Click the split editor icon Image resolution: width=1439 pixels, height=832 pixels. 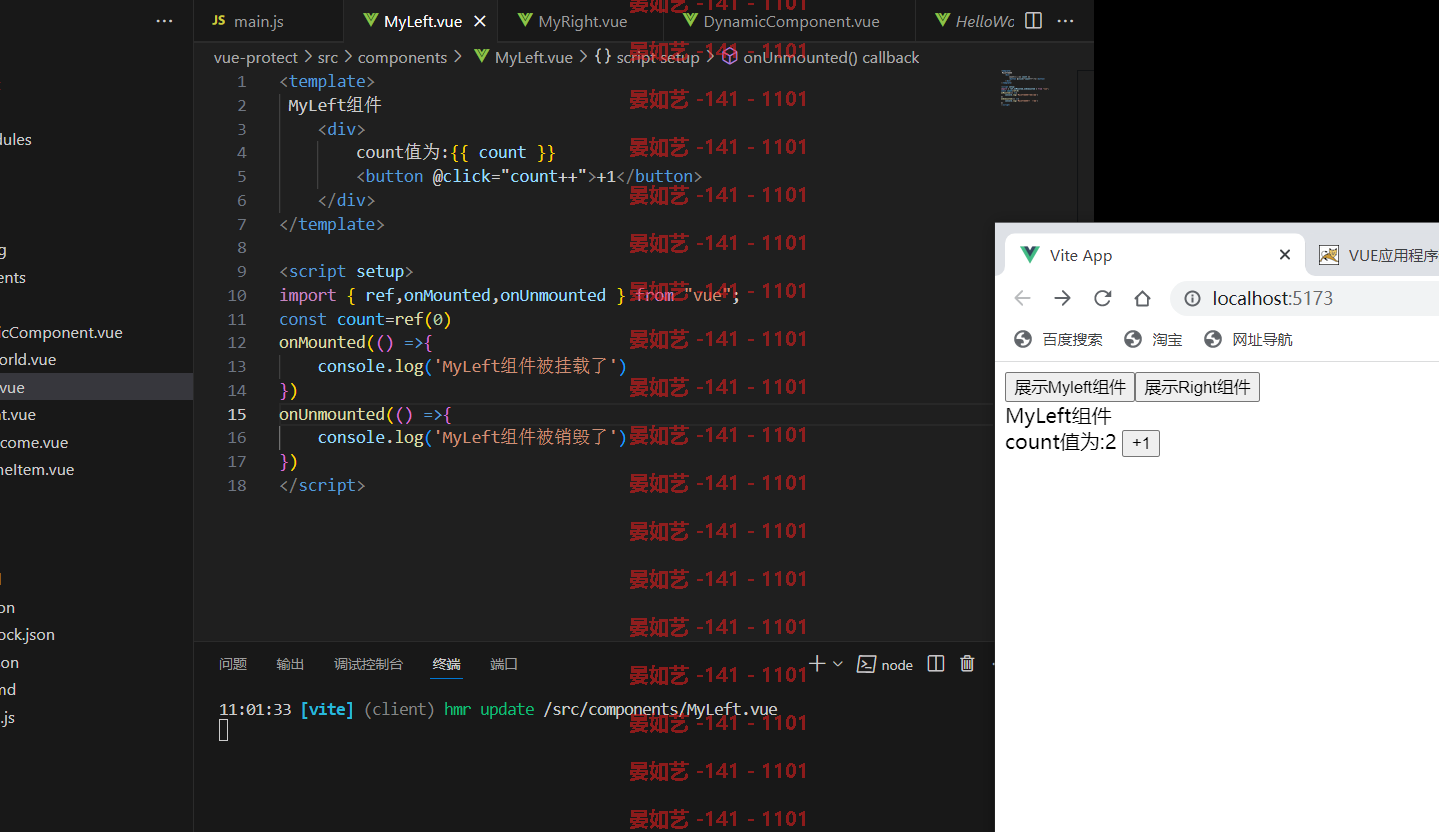1034,21
